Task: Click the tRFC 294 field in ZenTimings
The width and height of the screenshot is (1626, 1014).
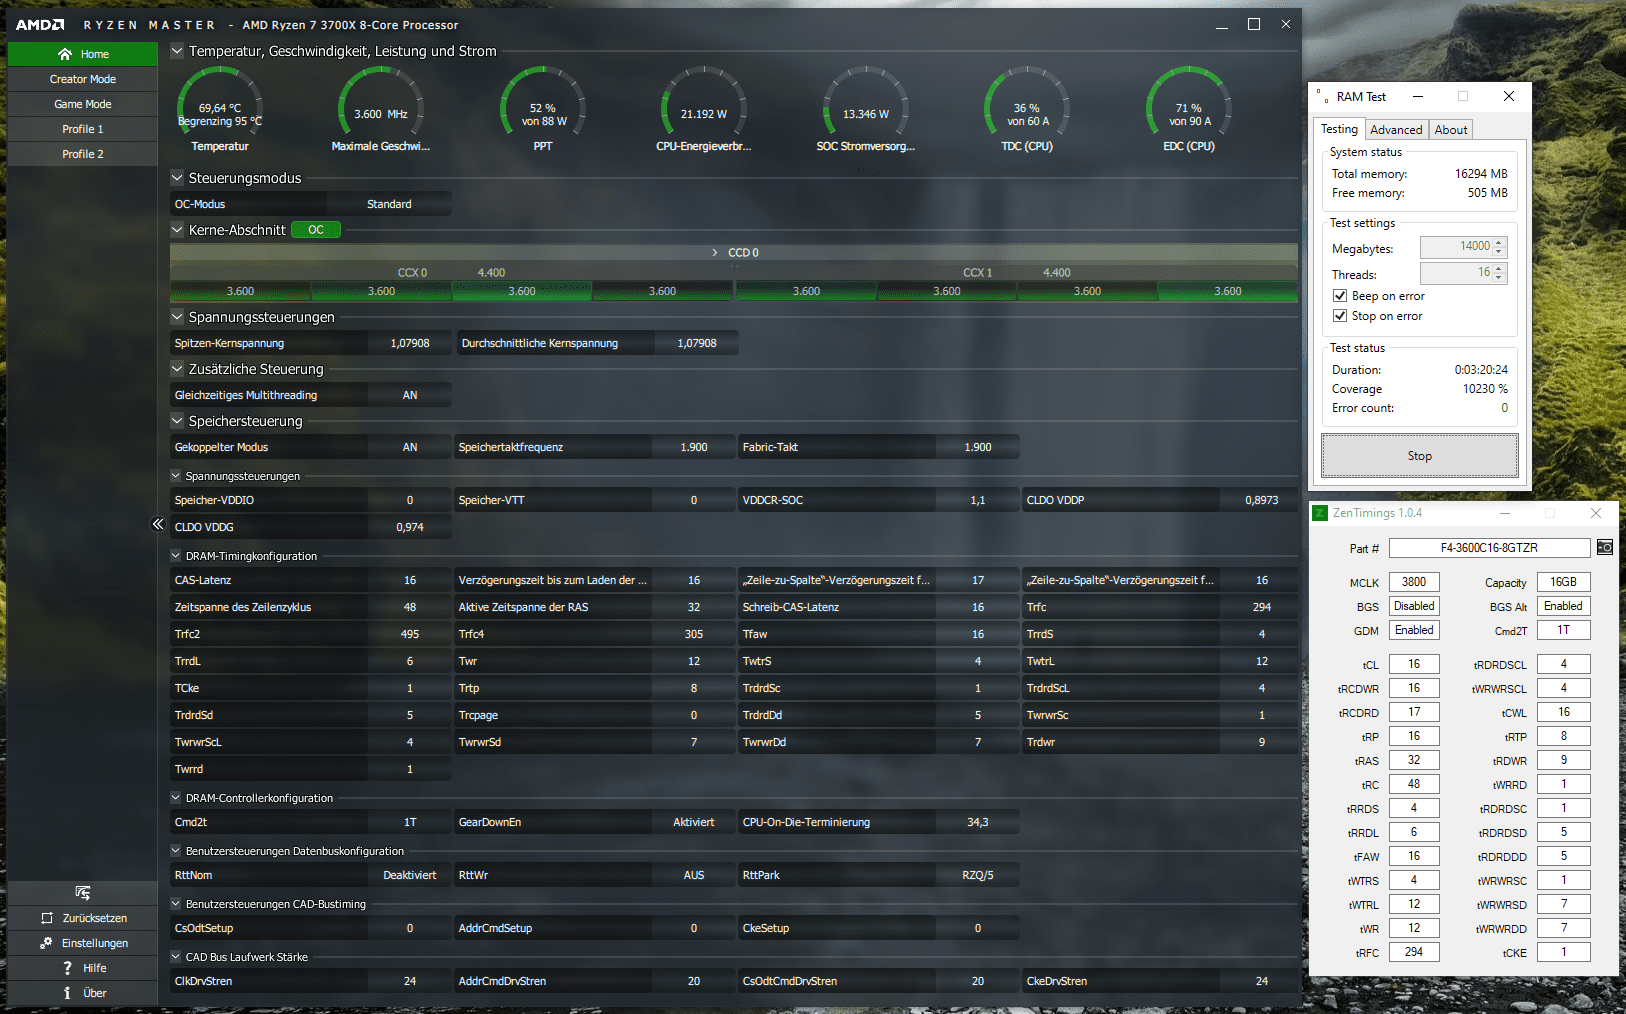Action: (1414, 952)
